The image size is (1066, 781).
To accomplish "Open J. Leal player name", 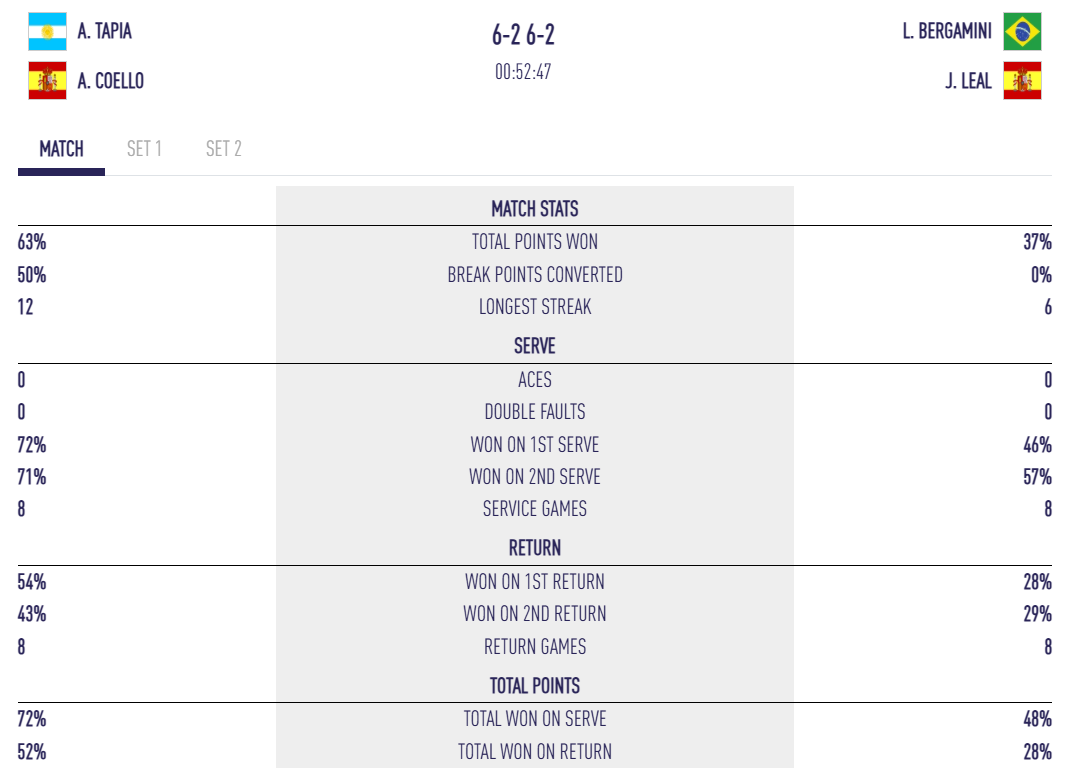I will click(x=968, y=81).
